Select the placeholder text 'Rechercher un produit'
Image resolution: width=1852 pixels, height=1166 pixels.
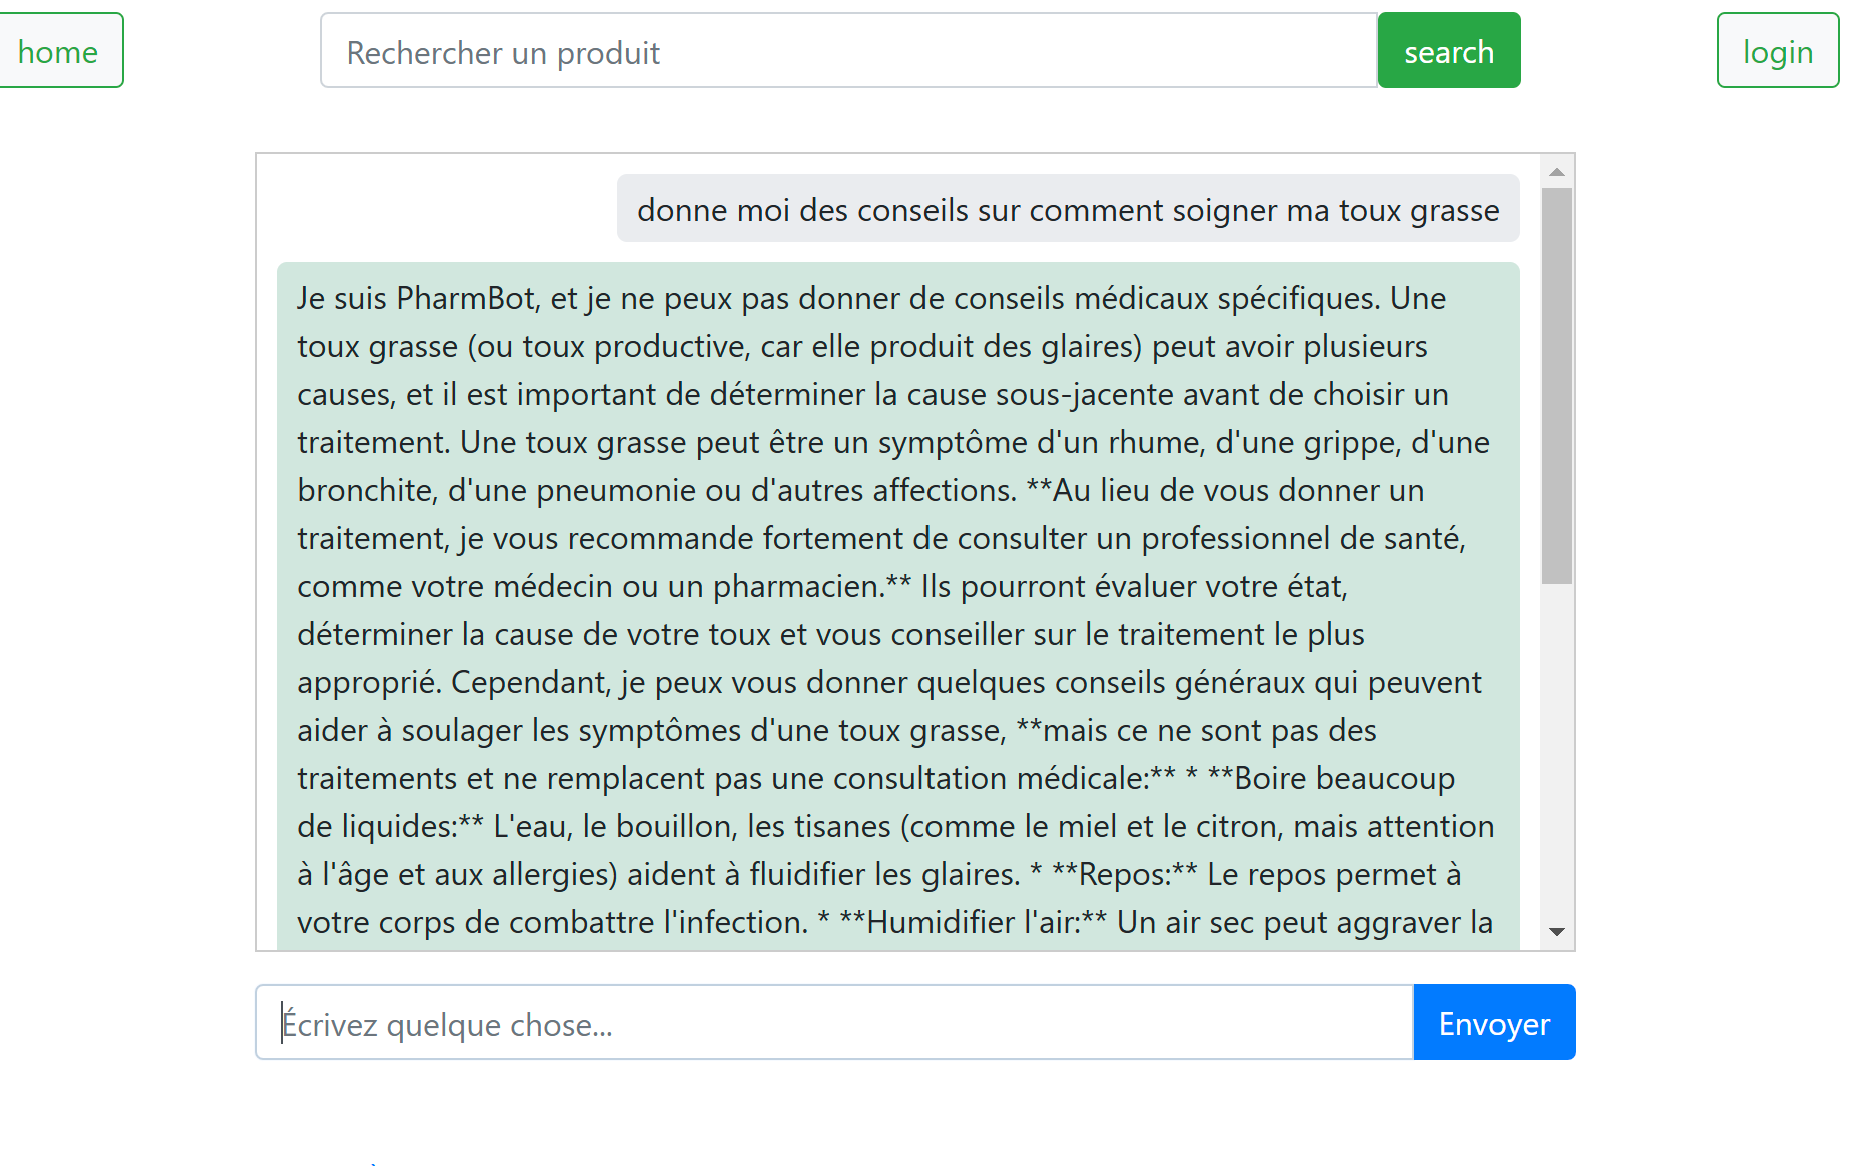click(x=502, y=52)
